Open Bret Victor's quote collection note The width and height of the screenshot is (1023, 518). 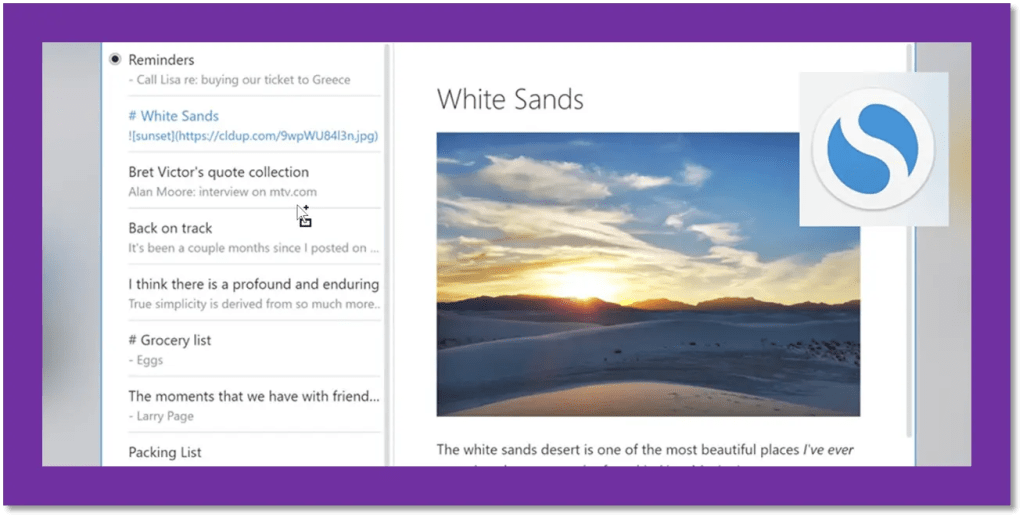pyautogui.click(x=219, y=172)
